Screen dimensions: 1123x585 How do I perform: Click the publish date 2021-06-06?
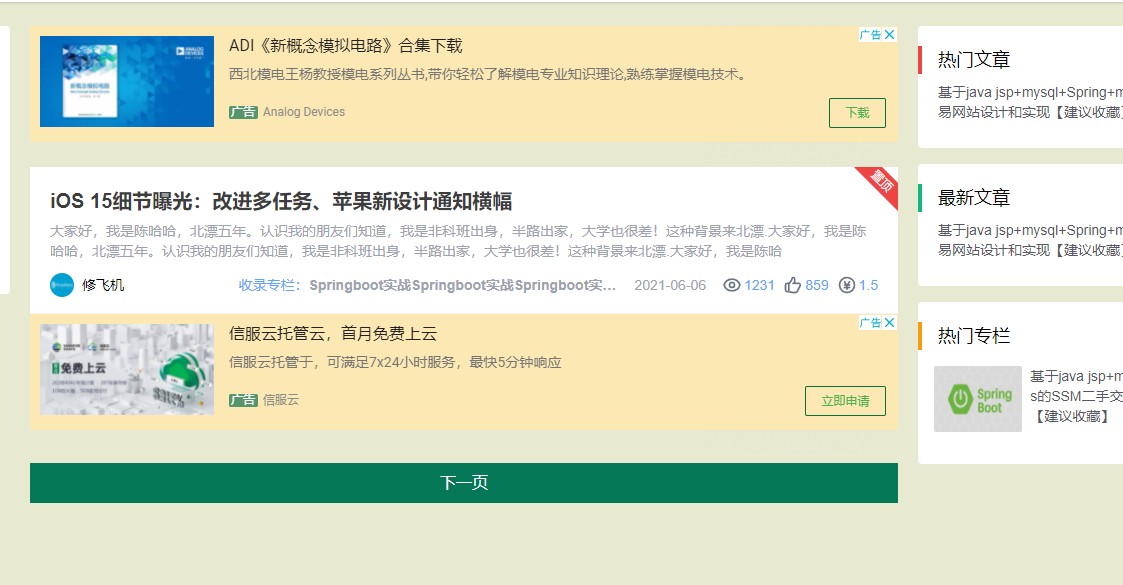(668, 285)
